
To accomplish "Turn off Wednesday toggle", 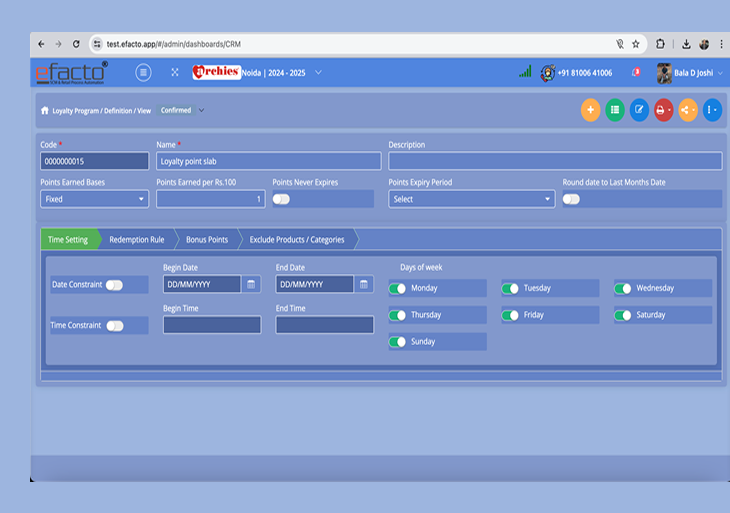I will point(623,289).
